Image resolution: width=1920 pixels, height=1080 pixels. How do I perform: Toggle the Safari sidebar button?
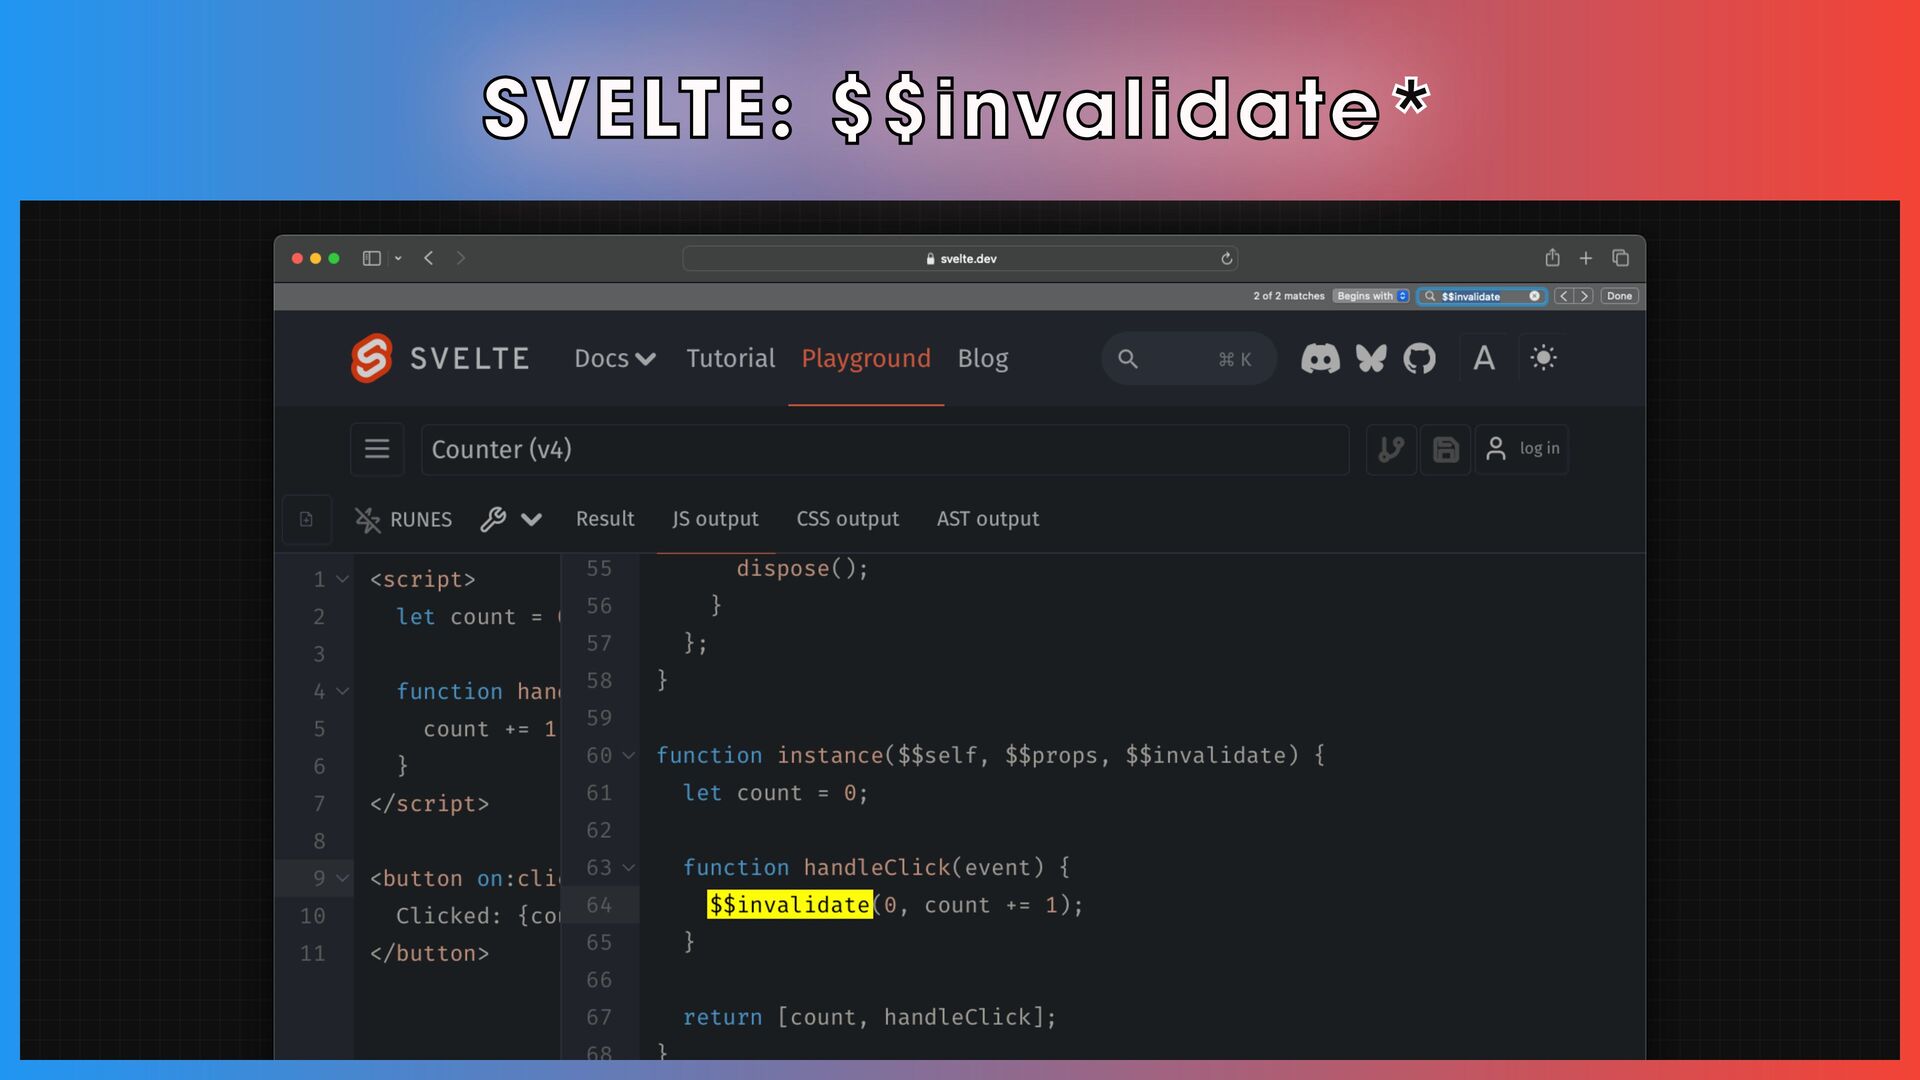[x=372, y=258]
